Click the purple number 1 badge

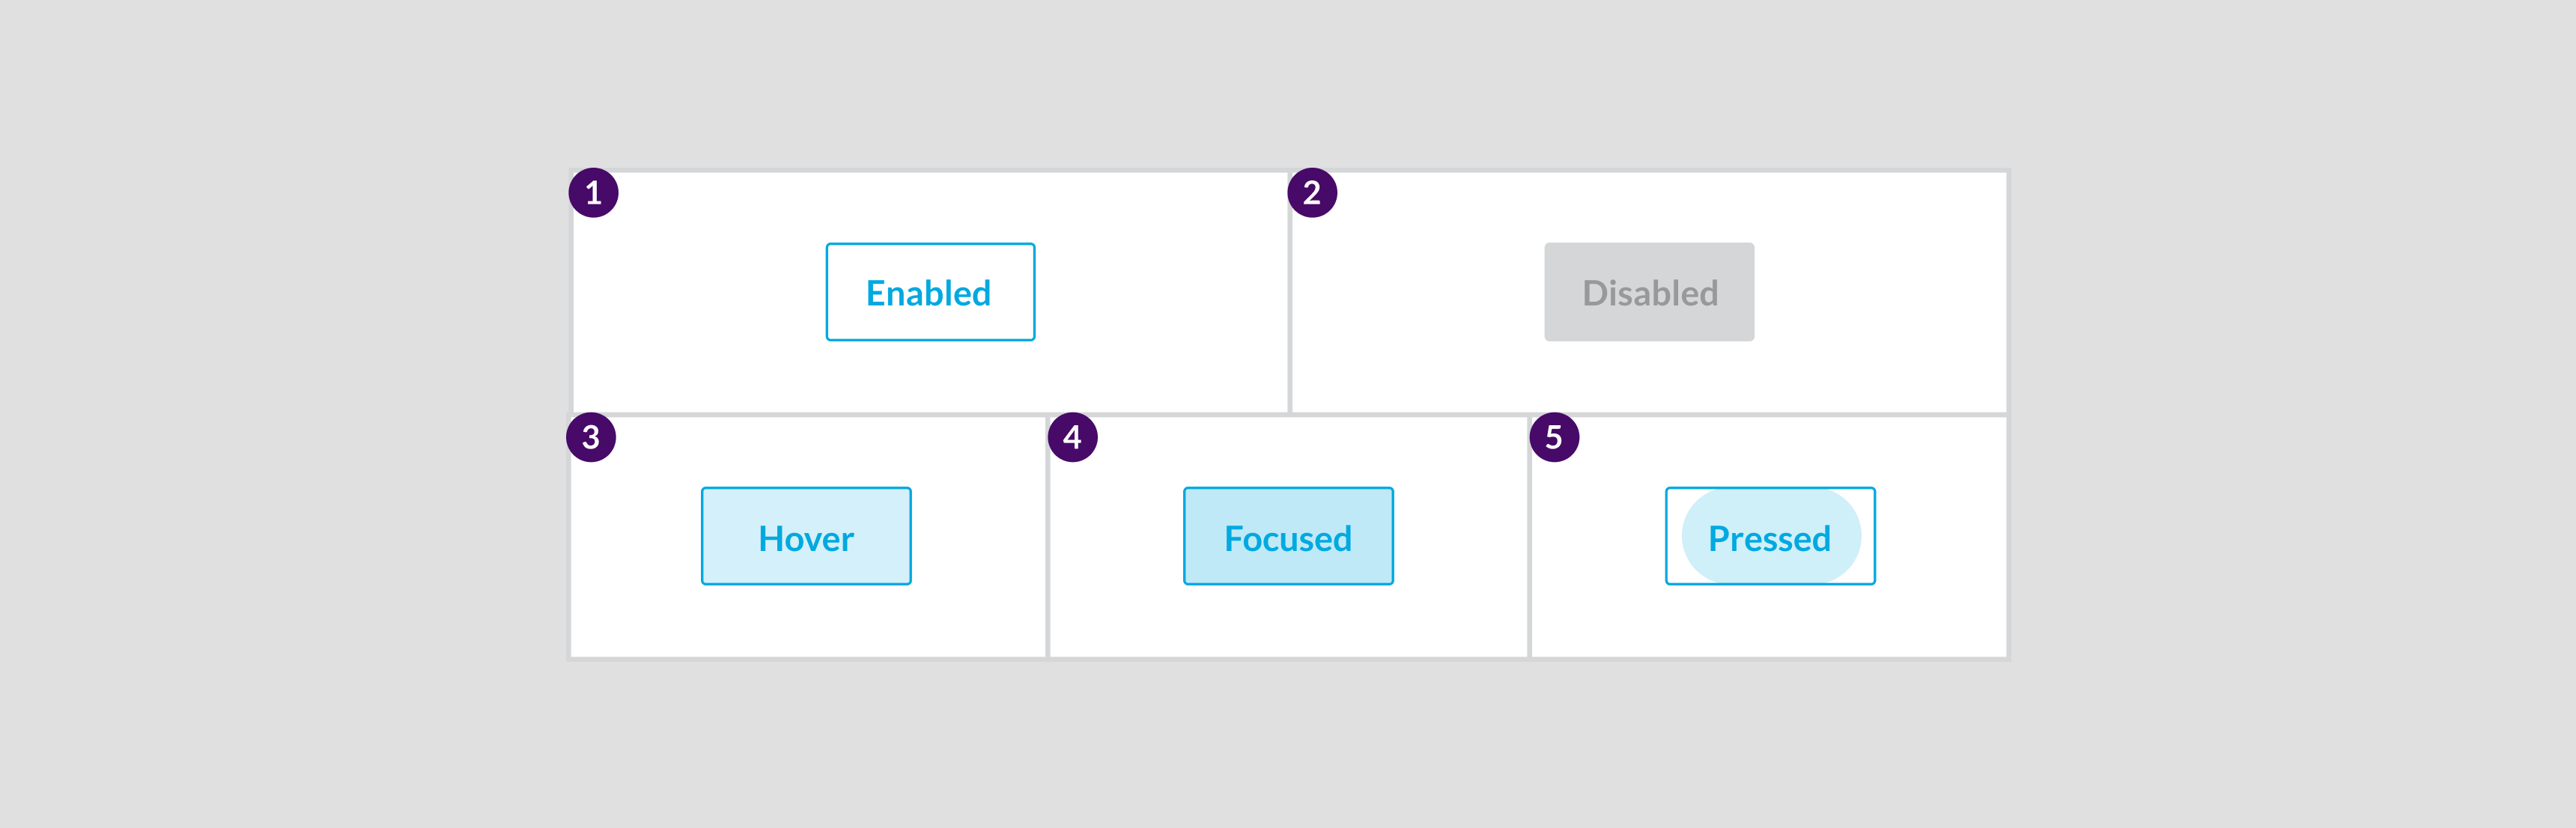coord(593,192)
